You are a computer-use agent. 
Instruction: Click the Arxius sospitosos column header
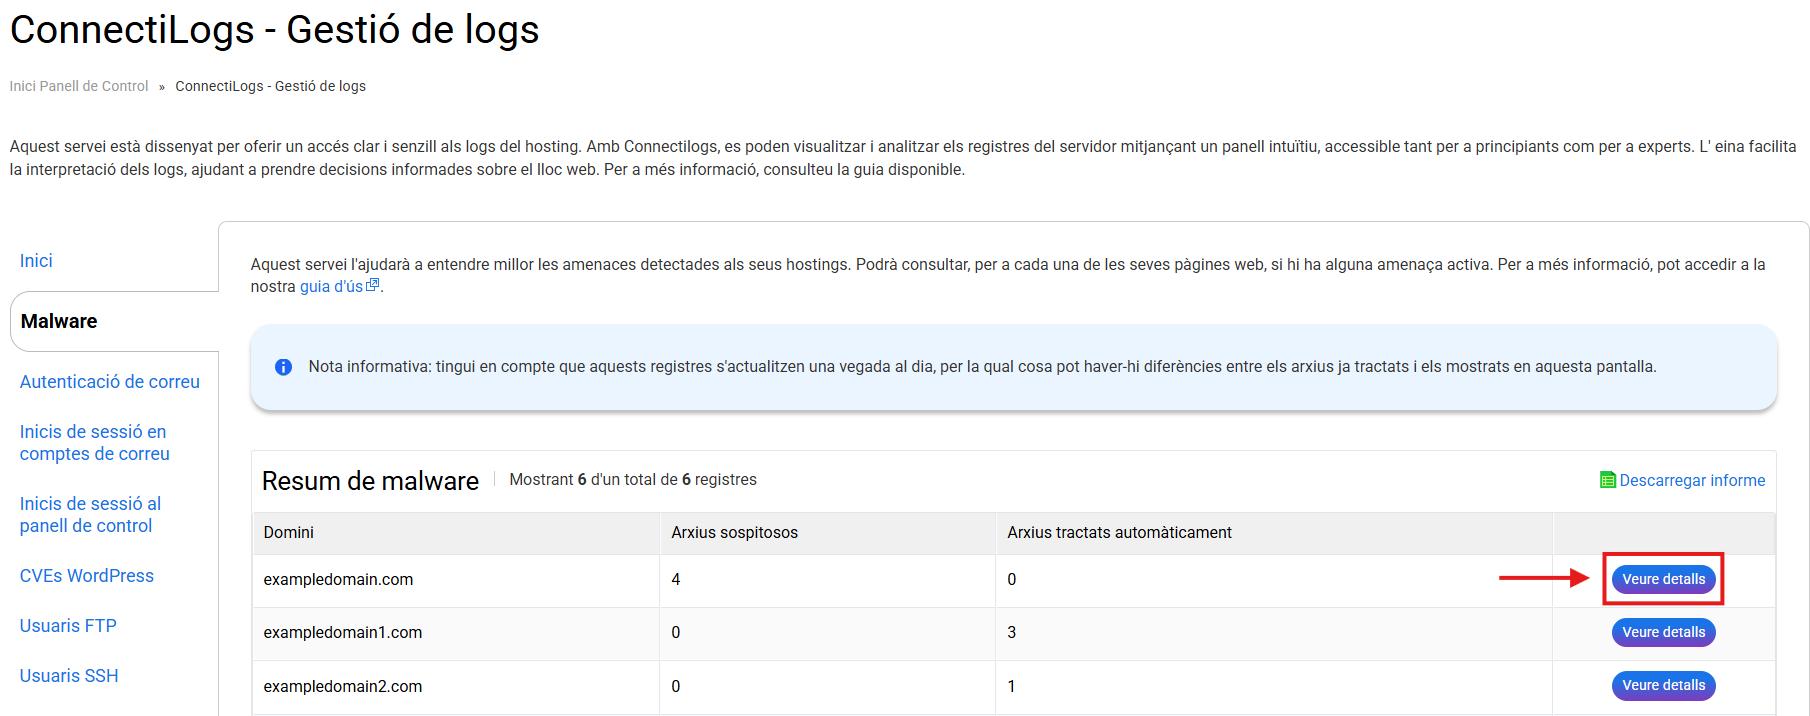(x=734, y=533)
